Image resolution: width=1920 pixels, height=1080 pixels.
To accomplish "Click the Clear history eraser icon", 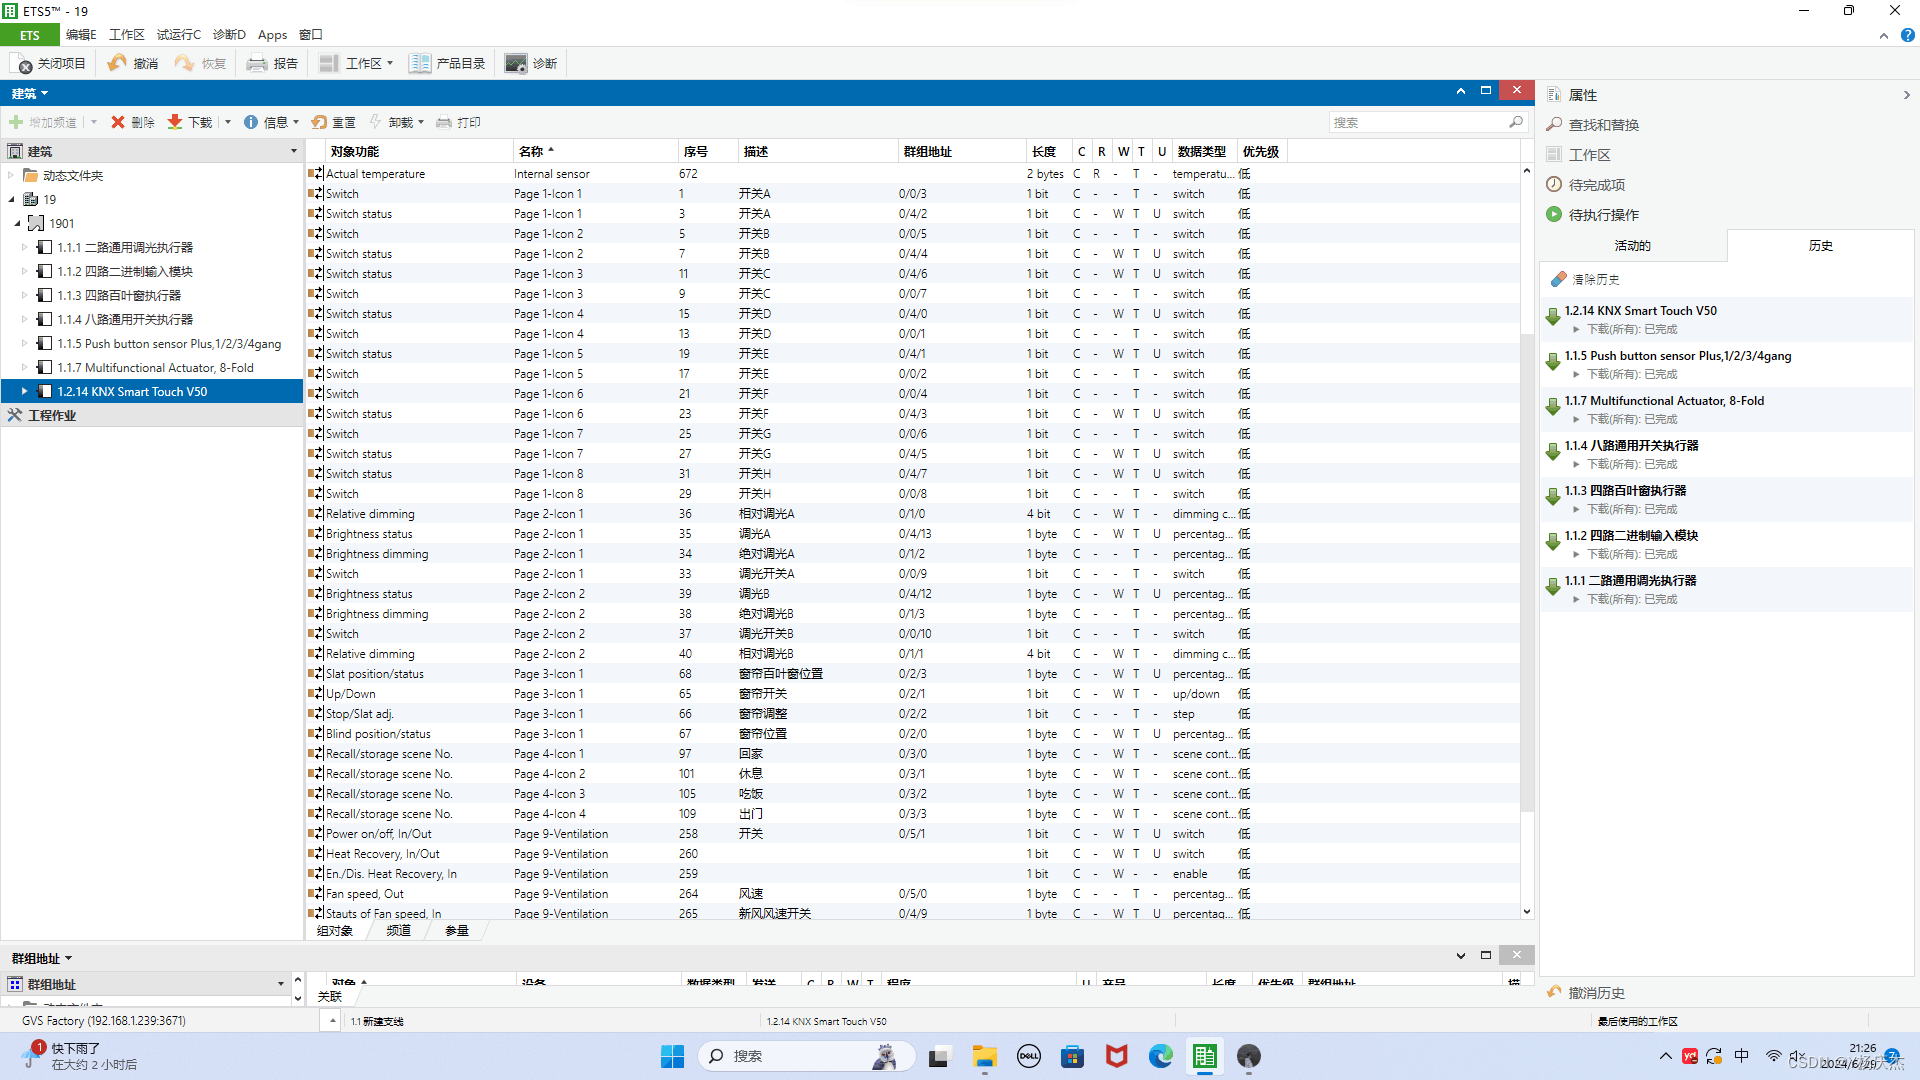I will coord(1558,279).
